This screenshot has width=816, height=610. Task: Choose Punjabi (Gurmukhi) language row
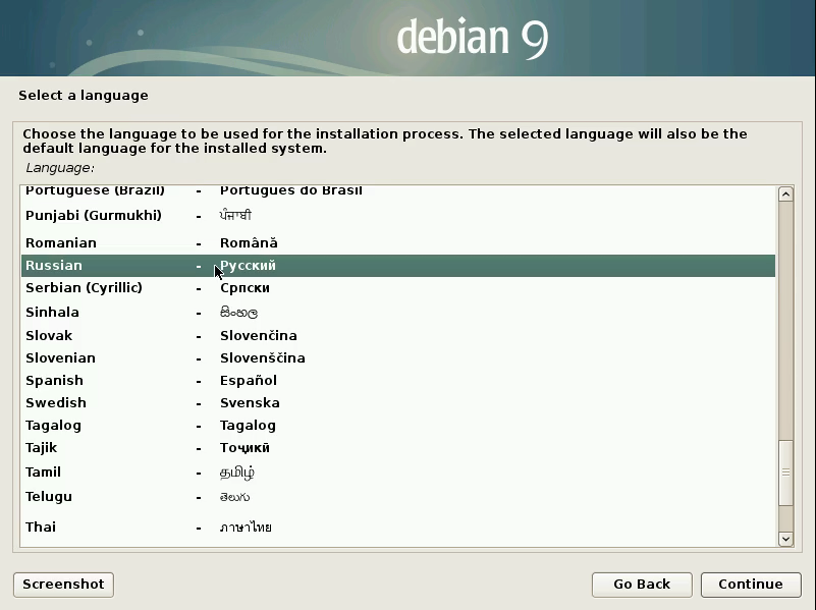(x=93, y=216)
